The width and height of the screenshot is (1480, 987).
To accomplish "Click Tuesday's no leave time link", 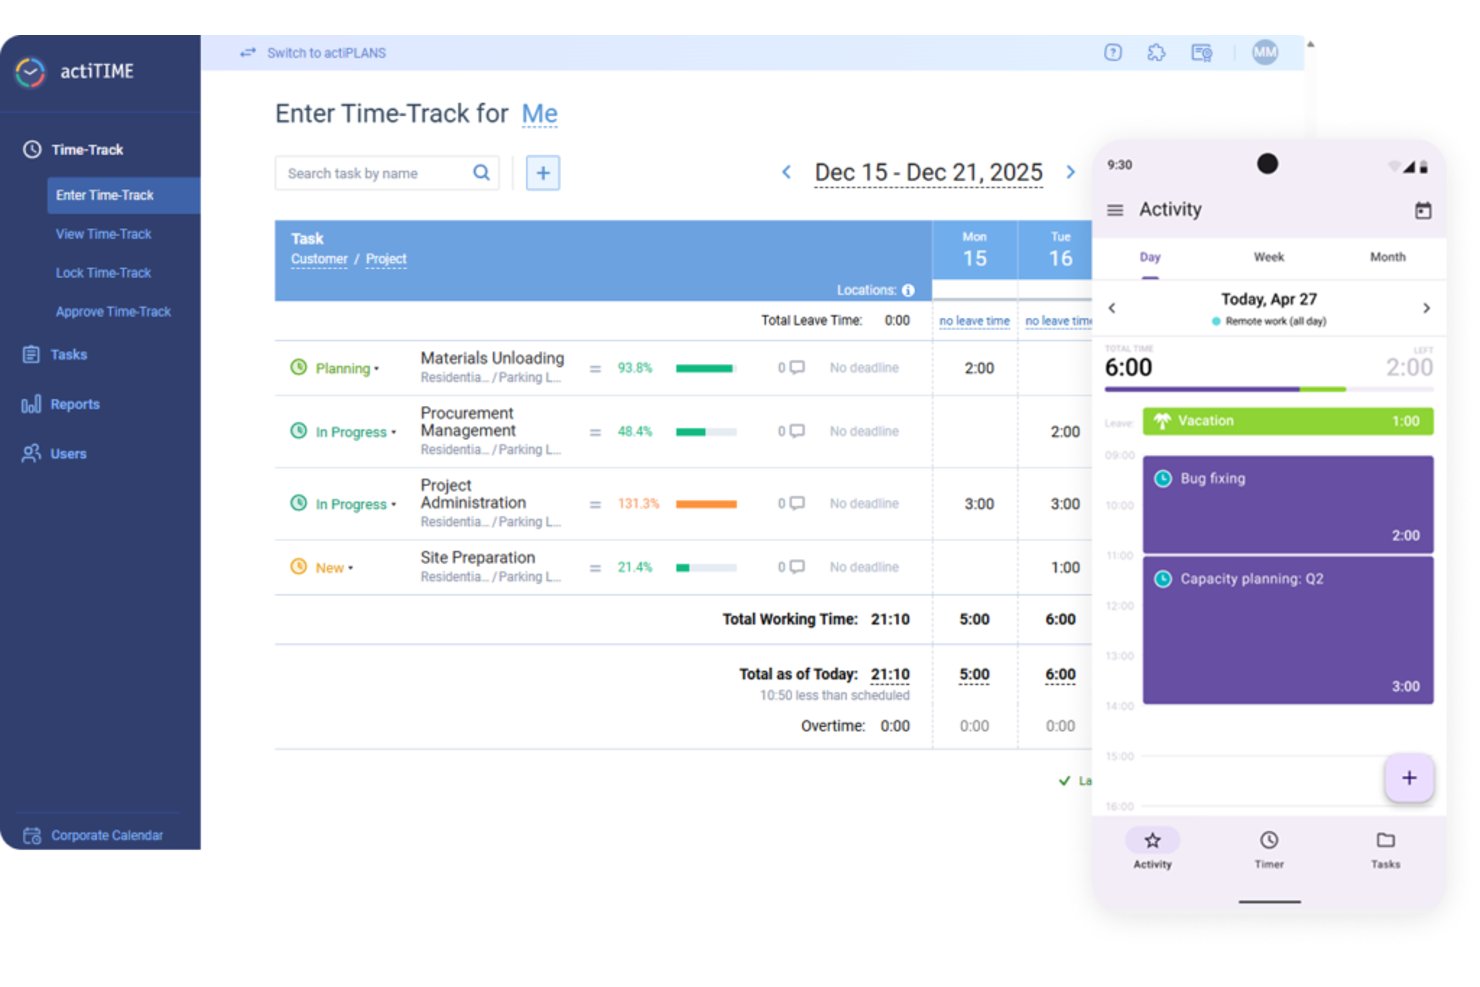I will click(1058, 321).
